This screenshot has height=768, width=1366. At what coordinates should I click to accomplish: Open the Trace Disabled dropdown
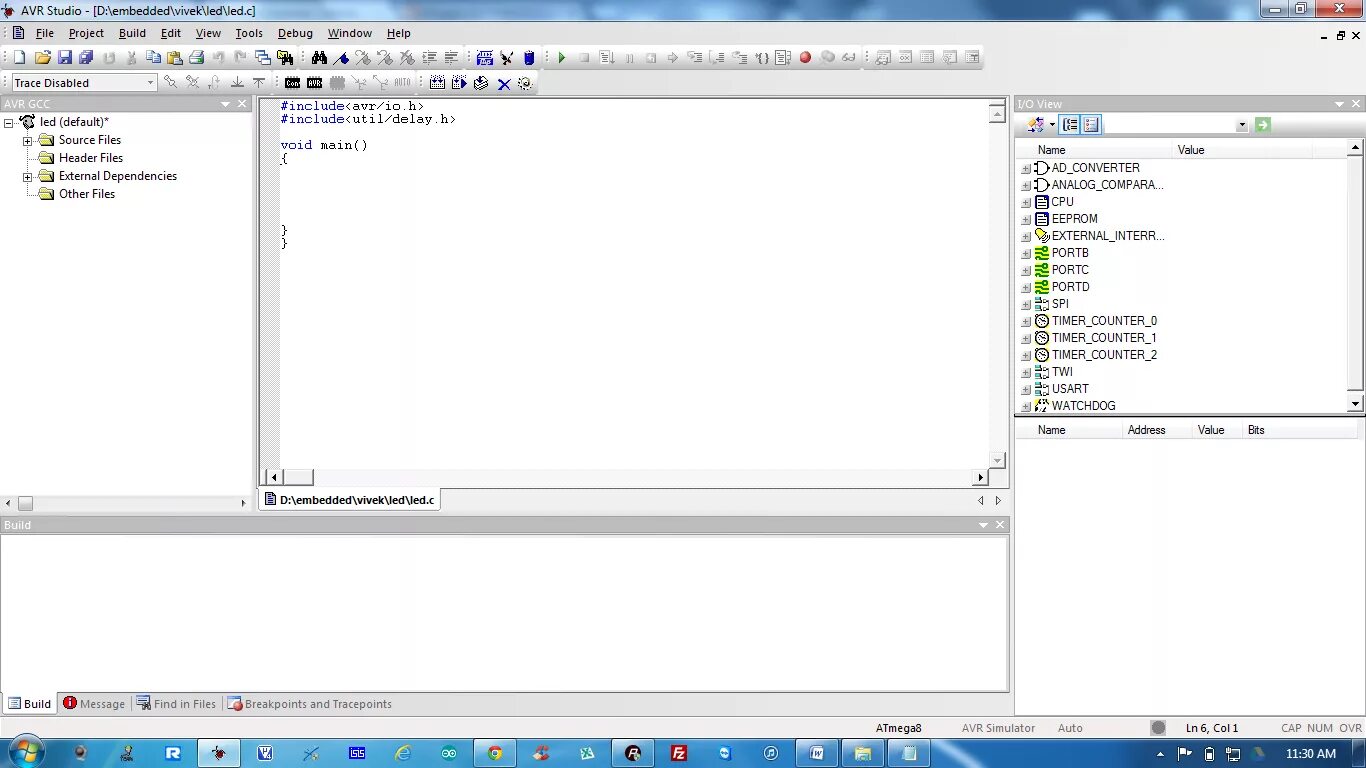pos(150,83)
